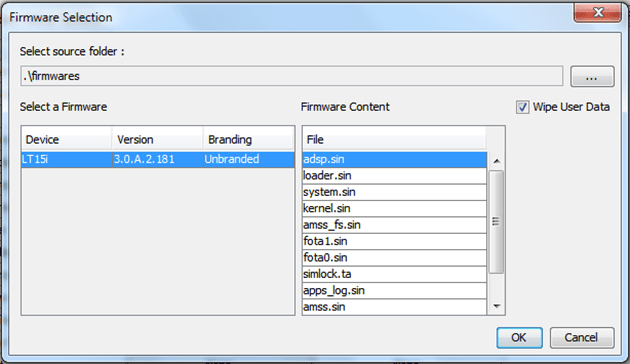This screenshot has width=630, height=364.
Task: Click the file list scroll up arrow
Action: [x=497, y=161]
